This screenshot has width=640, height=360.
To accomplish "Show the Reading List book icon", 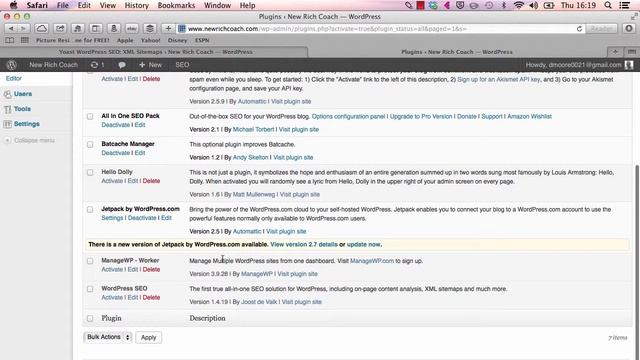I will [10, 40].
